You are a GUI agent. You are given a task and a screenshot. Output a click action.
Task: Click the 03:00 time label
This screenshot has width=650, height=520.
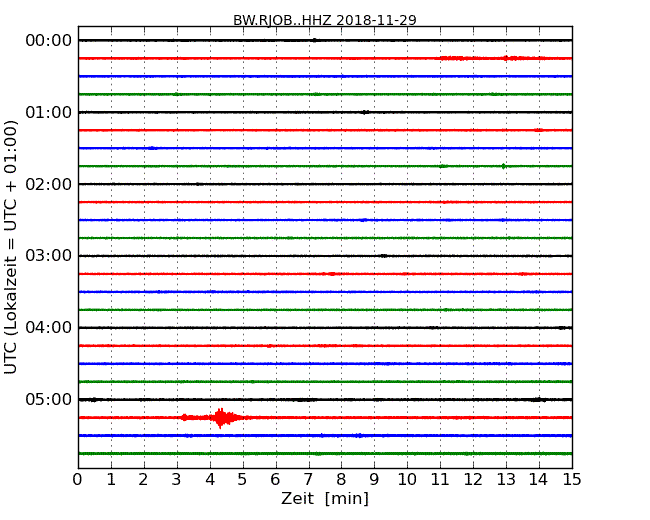click(x=49, y=255)
